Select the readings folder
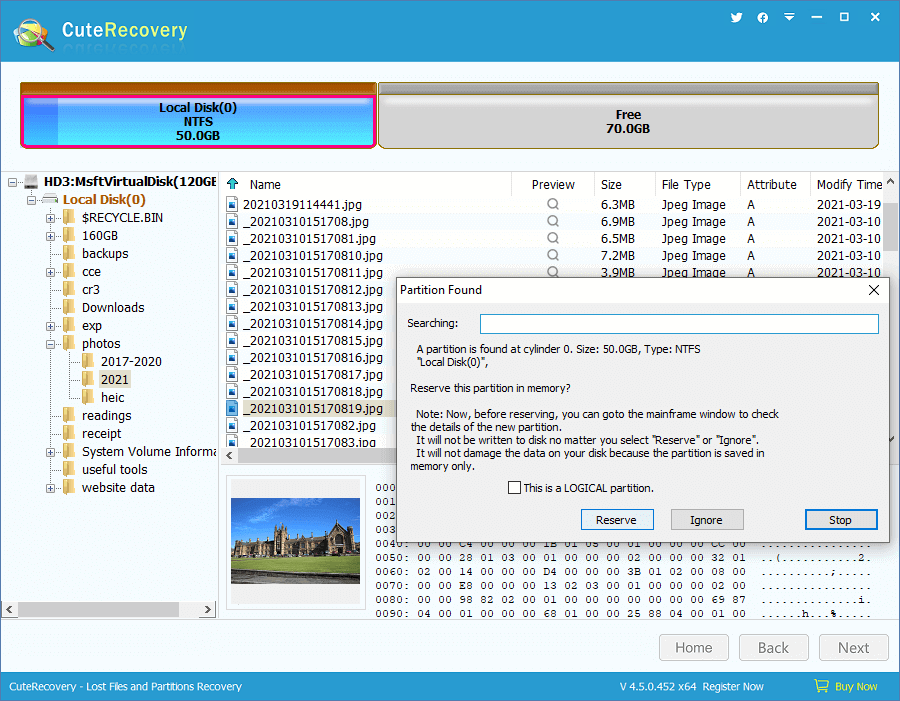The height and width of the screenshot is (701, 900). click(106, 415)
